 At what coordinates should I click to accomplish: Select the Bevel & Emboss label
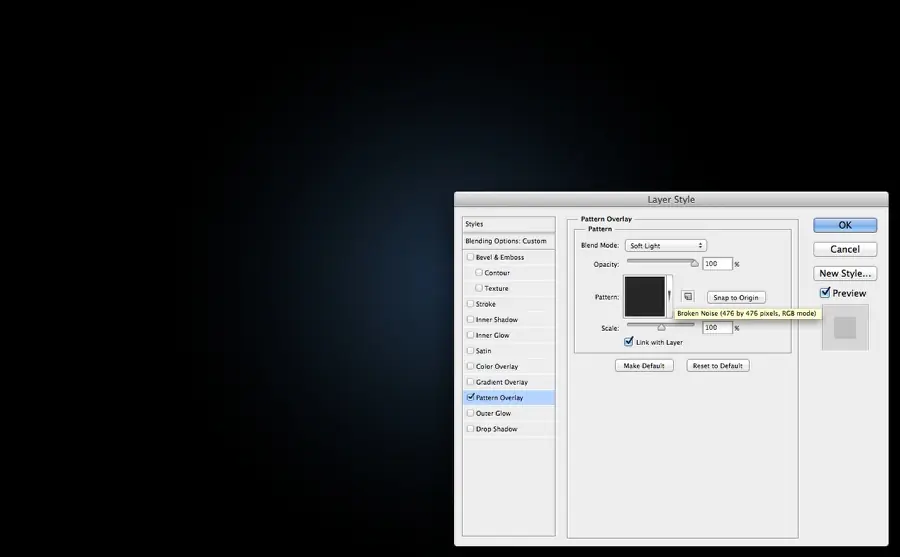click(500, 257)
